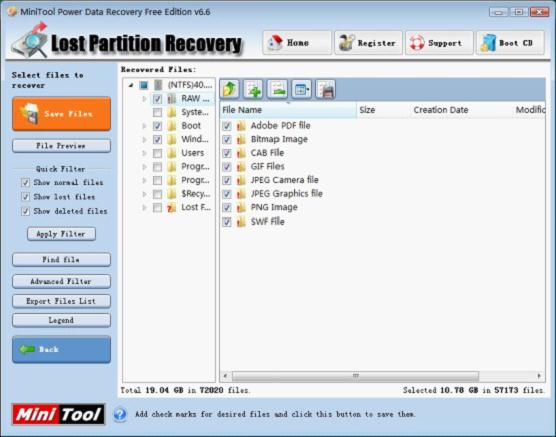556x437 pixels.
Task: Toggle Show deleted files checkbox
Action: 25,211
